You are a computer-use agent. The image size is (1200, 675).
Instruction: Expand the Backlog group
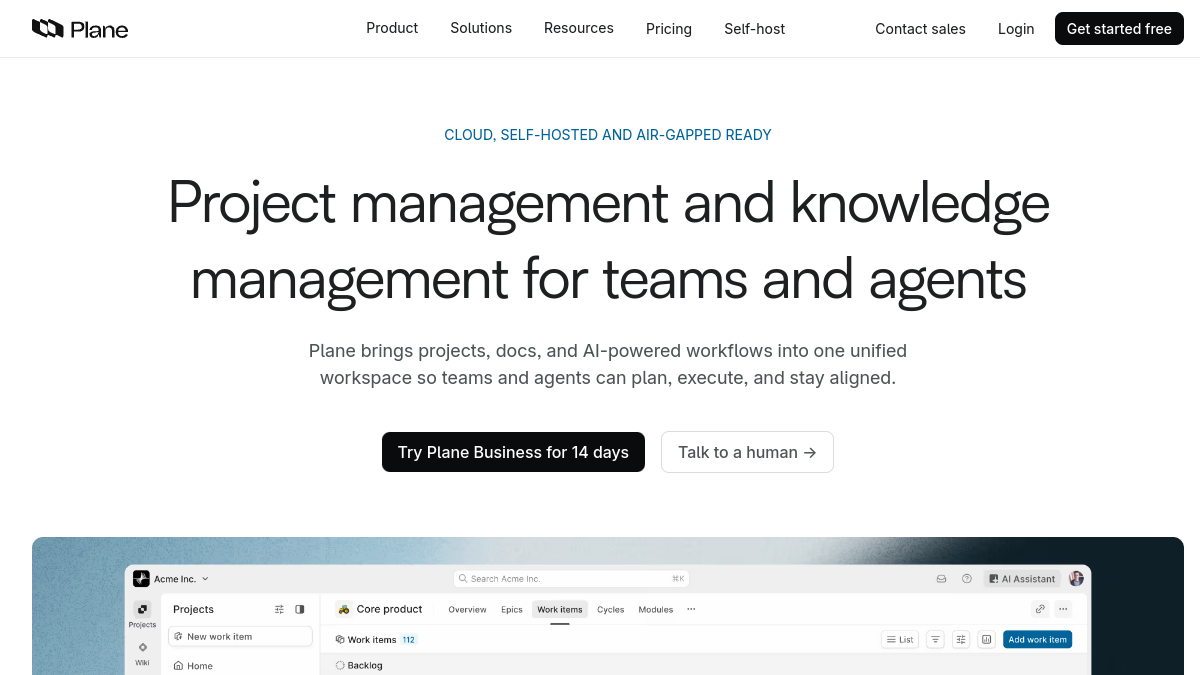pos(359,665)
